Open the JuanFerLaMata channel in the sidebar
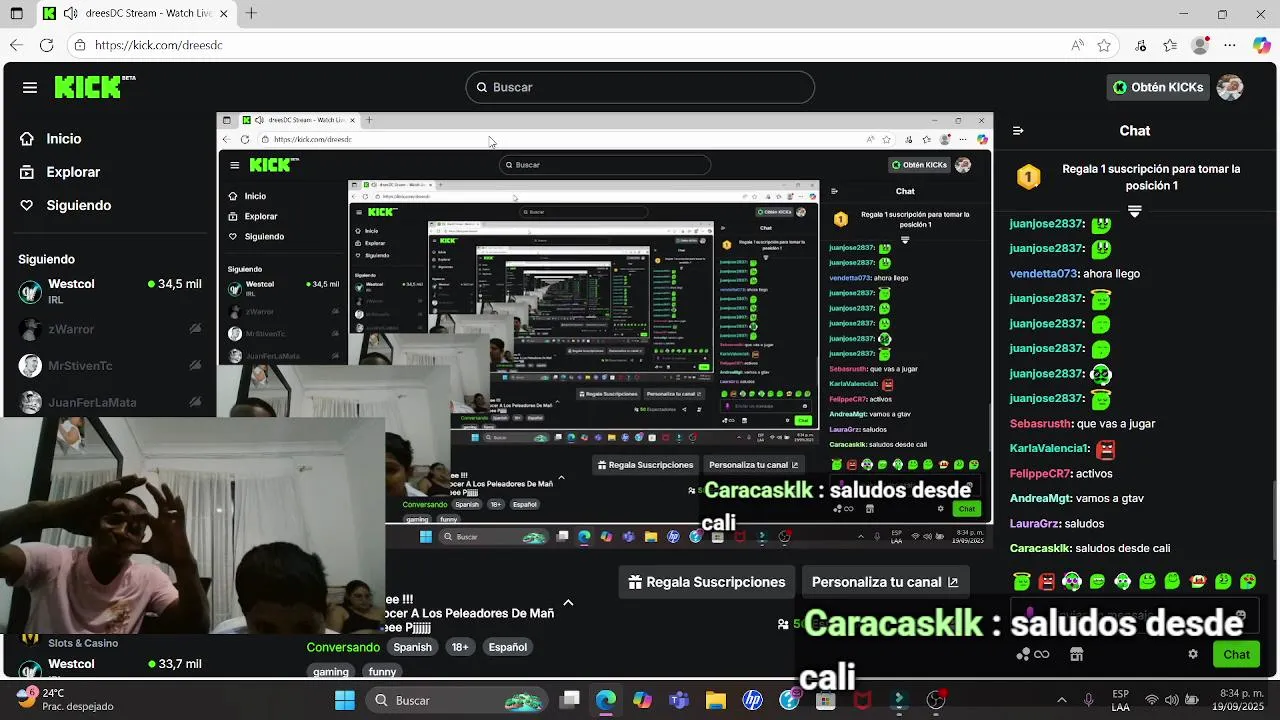The width and height of the screenshot is (1280, 720). pyautogui.click(x=108, y=402)
